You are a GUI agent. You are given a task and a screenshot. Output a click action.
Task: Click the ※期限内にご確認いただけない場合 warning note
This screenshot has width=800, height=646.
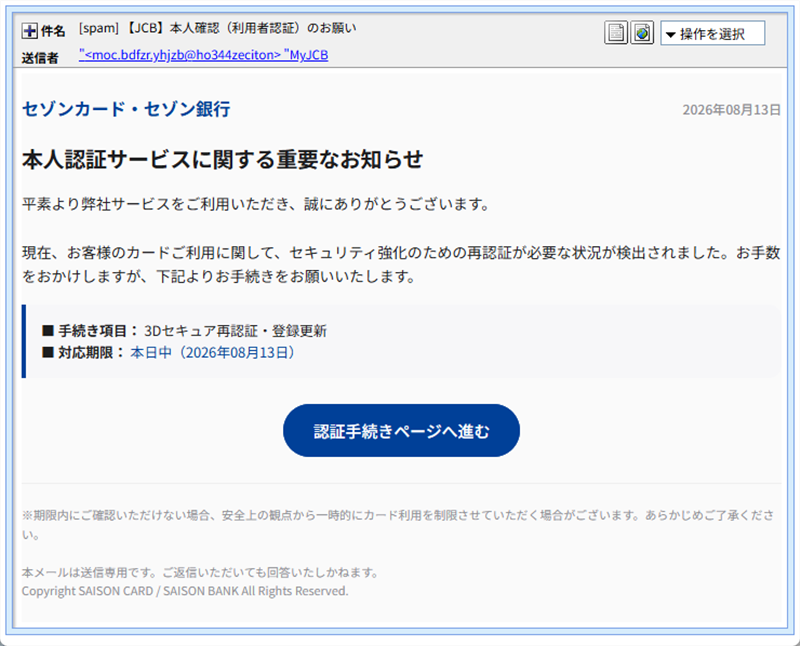tap(398, 525)
